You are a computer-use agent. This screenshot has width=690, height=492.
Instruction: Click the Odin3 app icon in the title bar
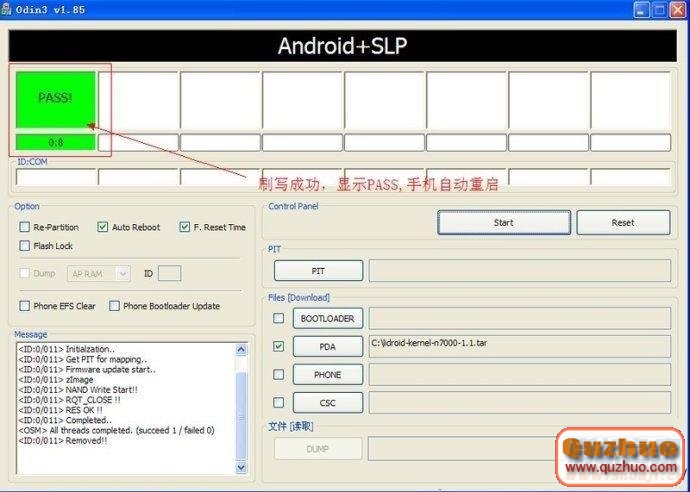6,9
